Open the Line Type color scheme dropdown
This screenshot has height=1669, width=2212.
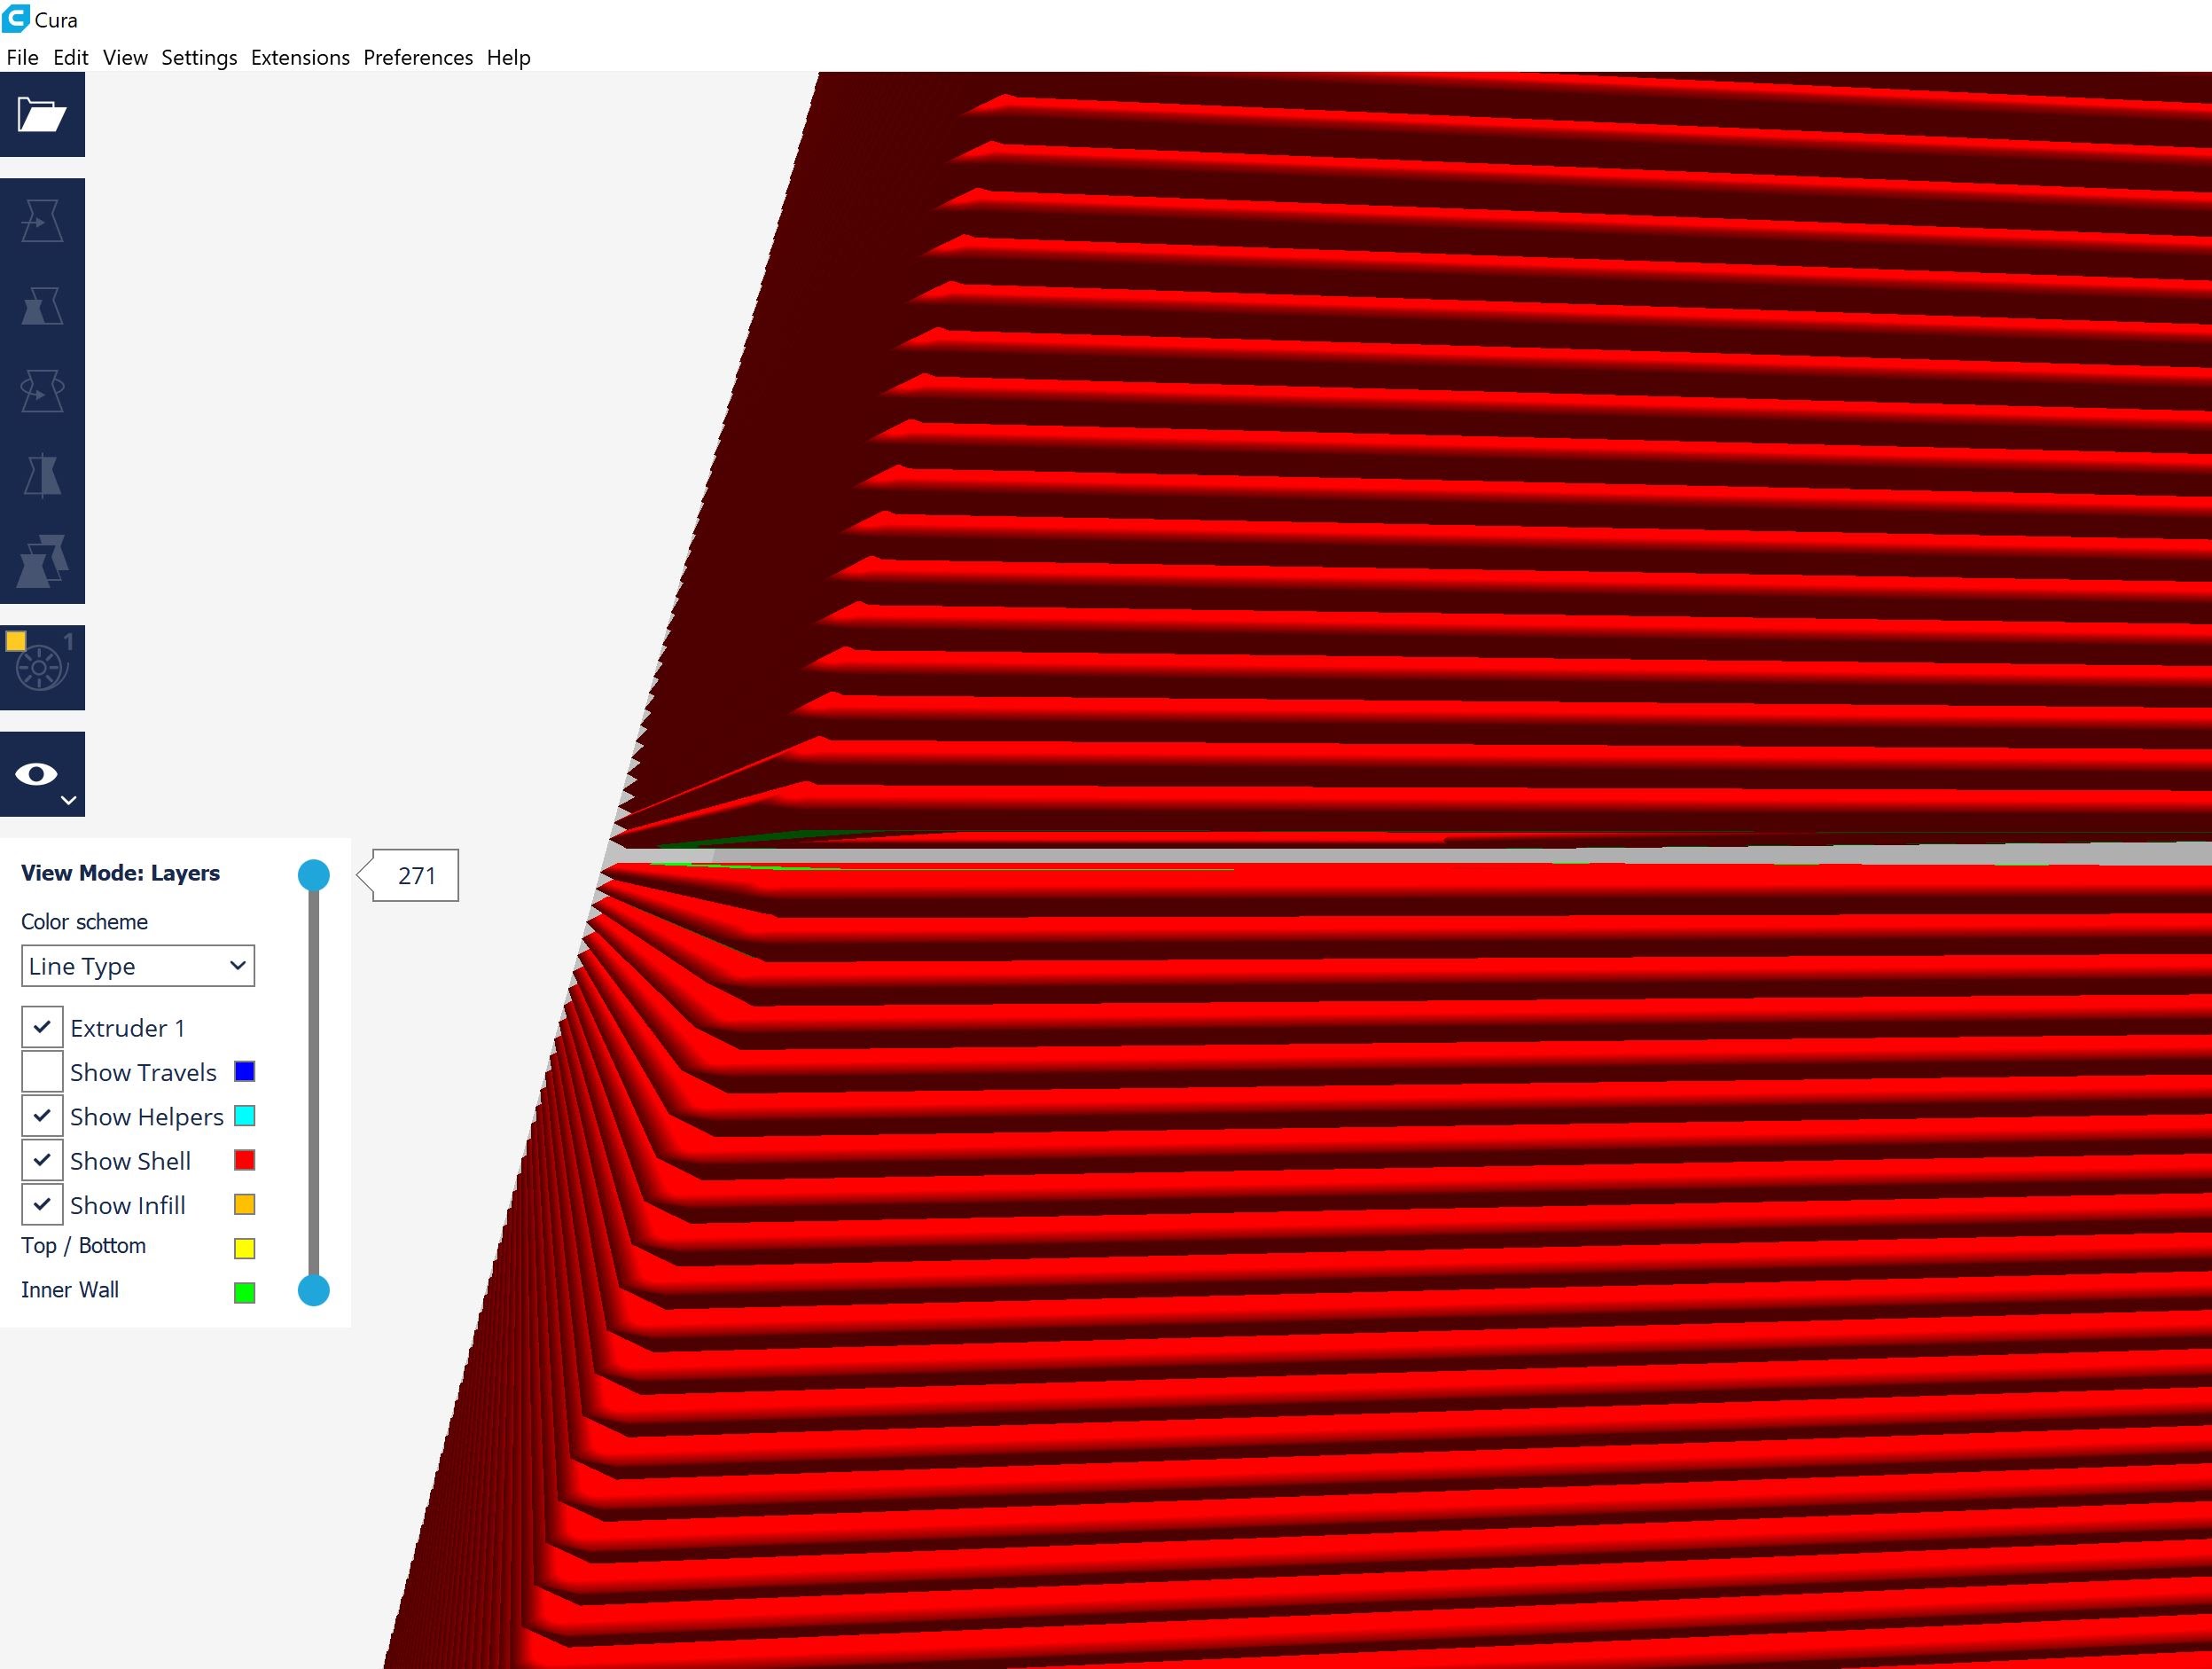tap(138, 966)
